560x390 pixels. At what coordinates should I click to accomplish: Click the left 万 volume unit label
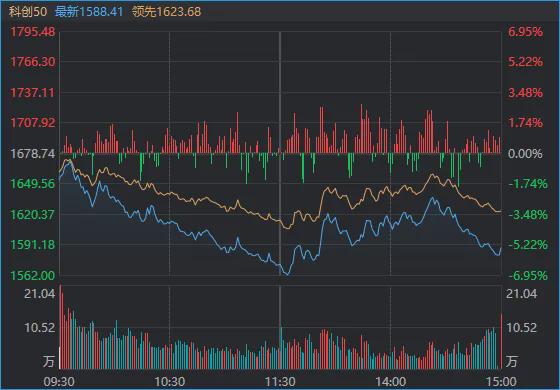pyautogui.click(x=49, y=361)
